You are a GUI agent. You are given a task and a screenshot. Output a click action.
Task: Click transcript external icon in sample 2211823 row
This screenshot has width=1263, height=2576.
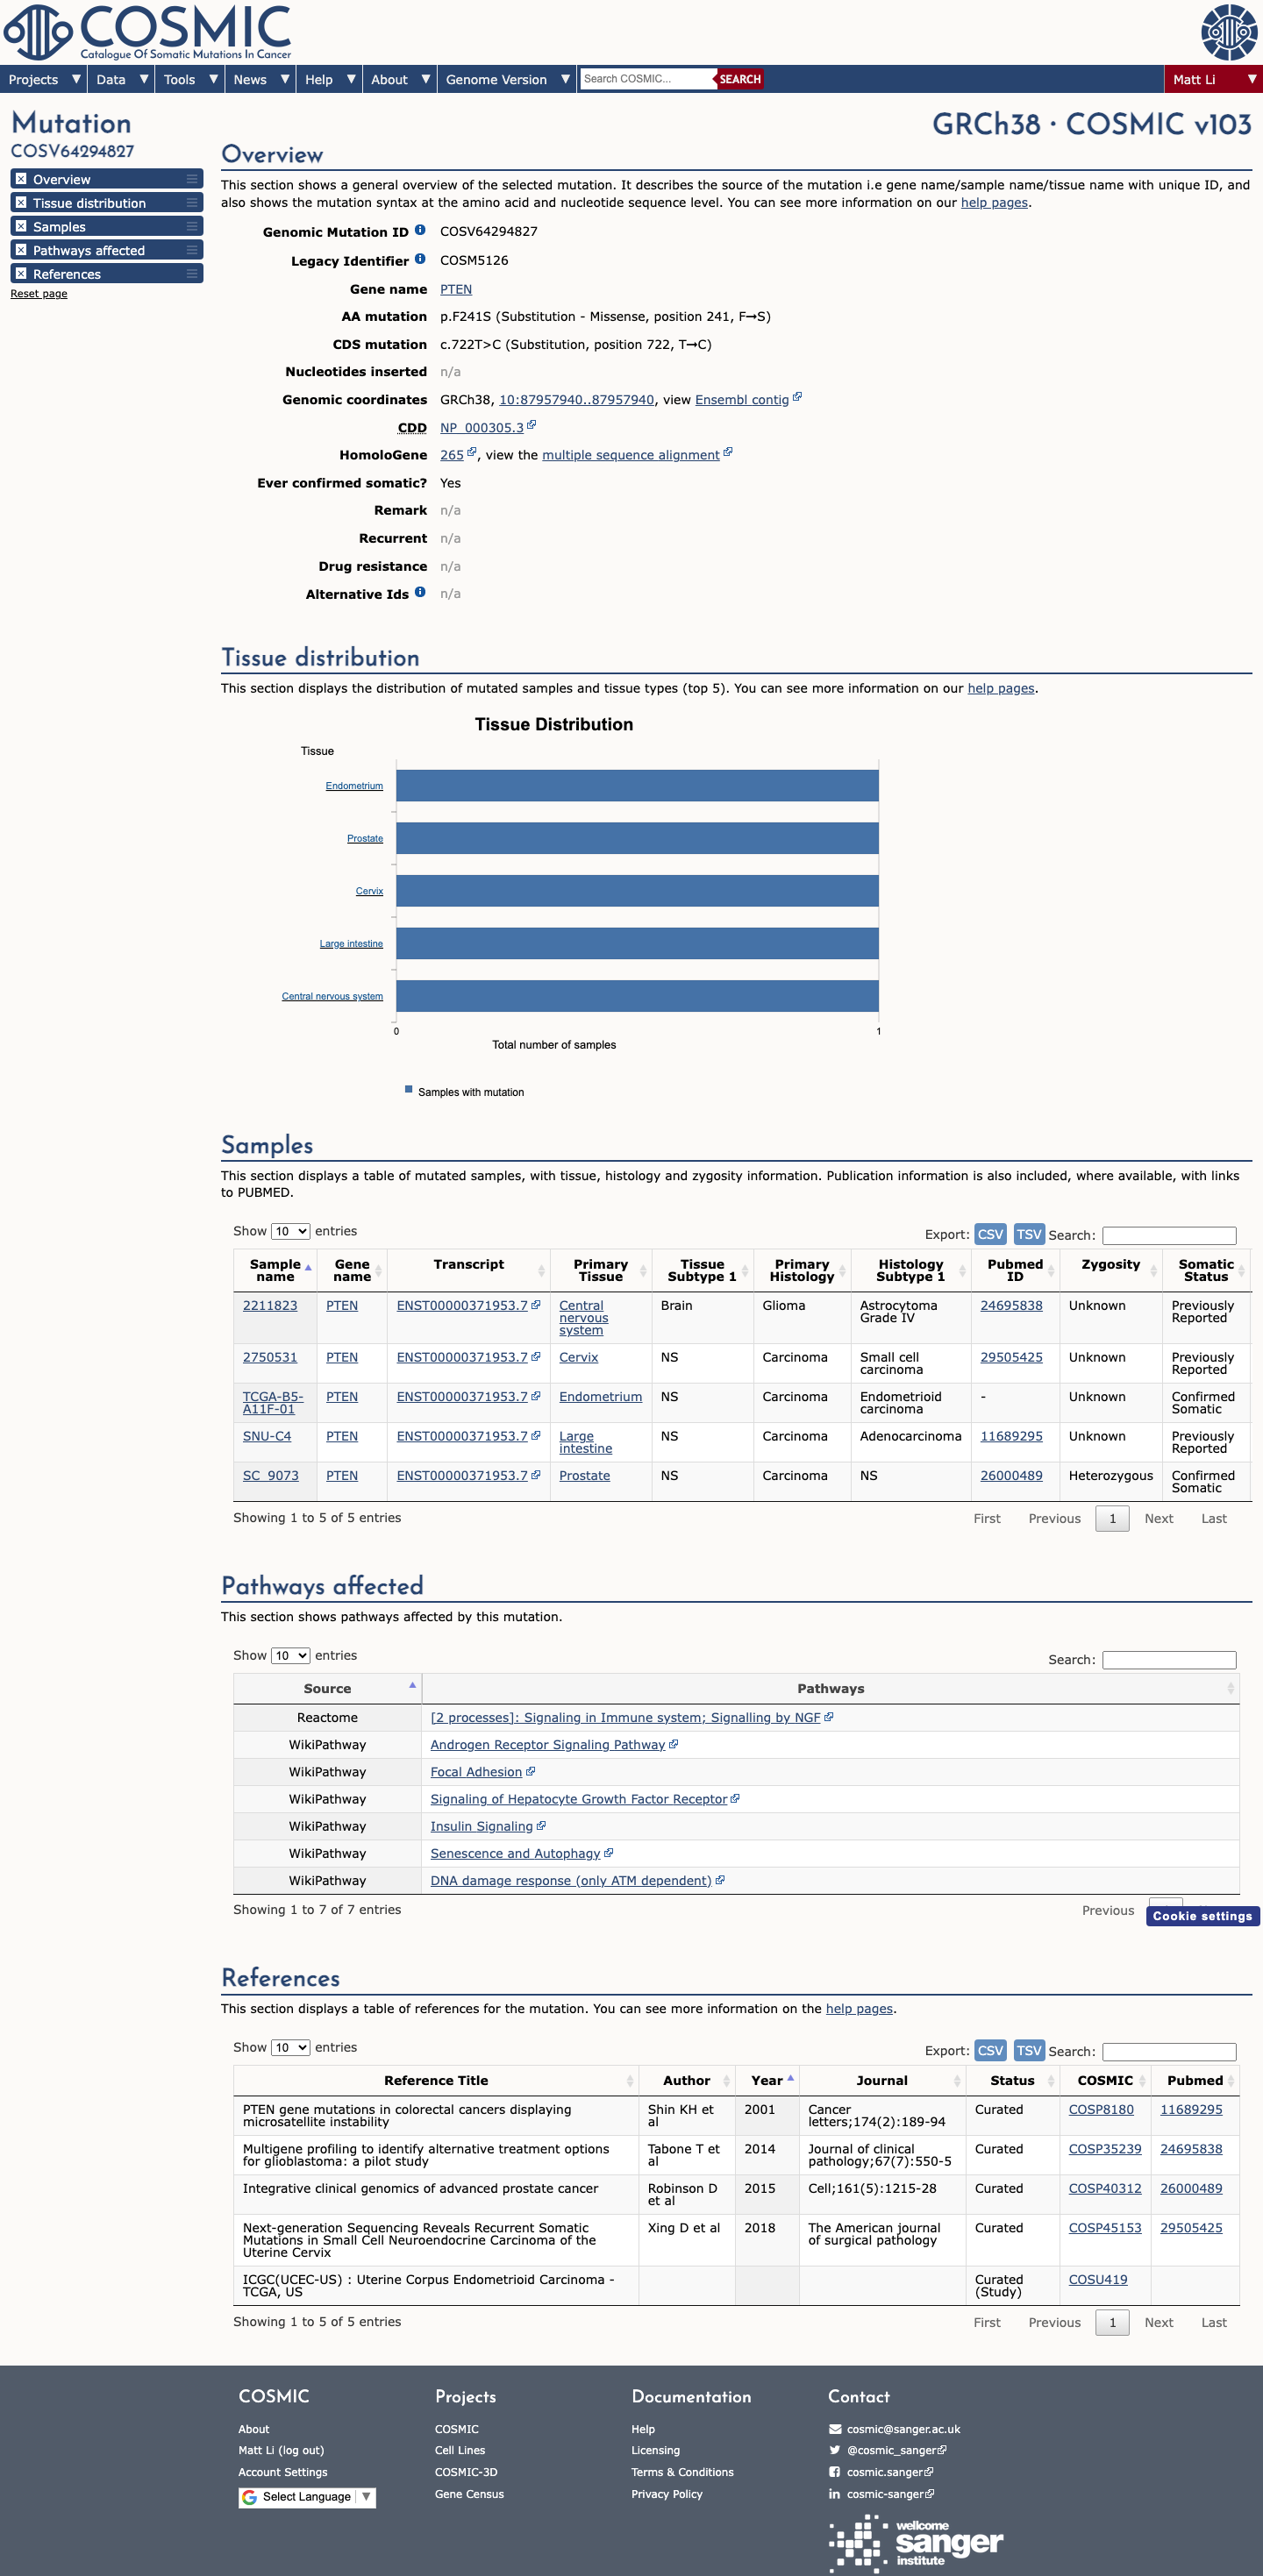tap(536, 1304)
